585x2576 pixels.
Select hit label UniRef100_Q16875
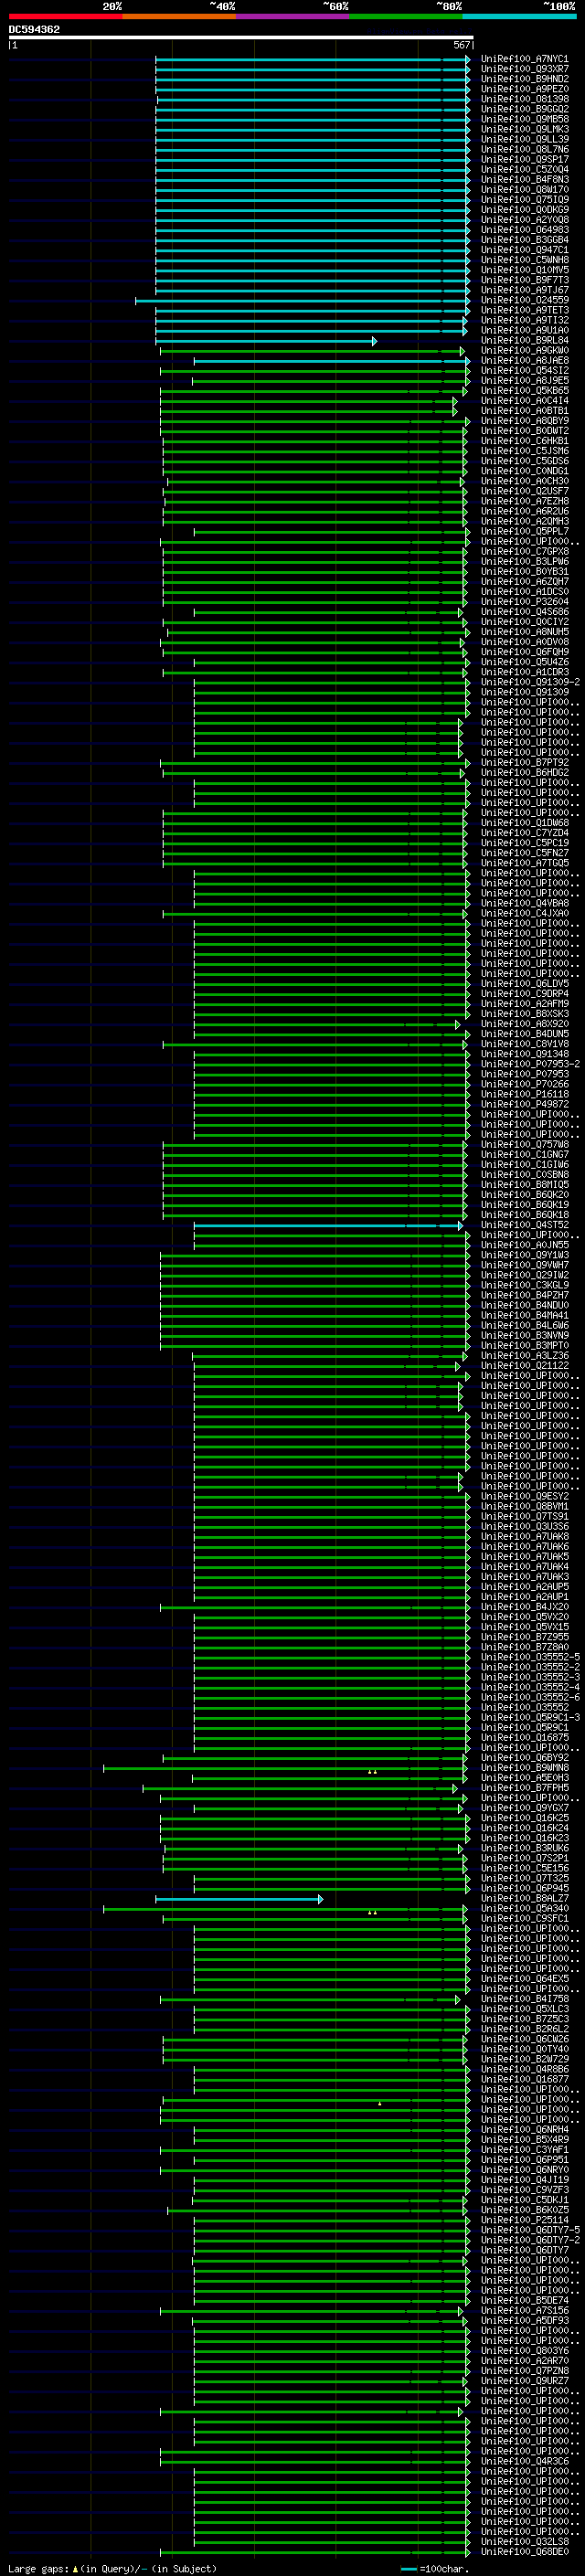click(524, 1737)
